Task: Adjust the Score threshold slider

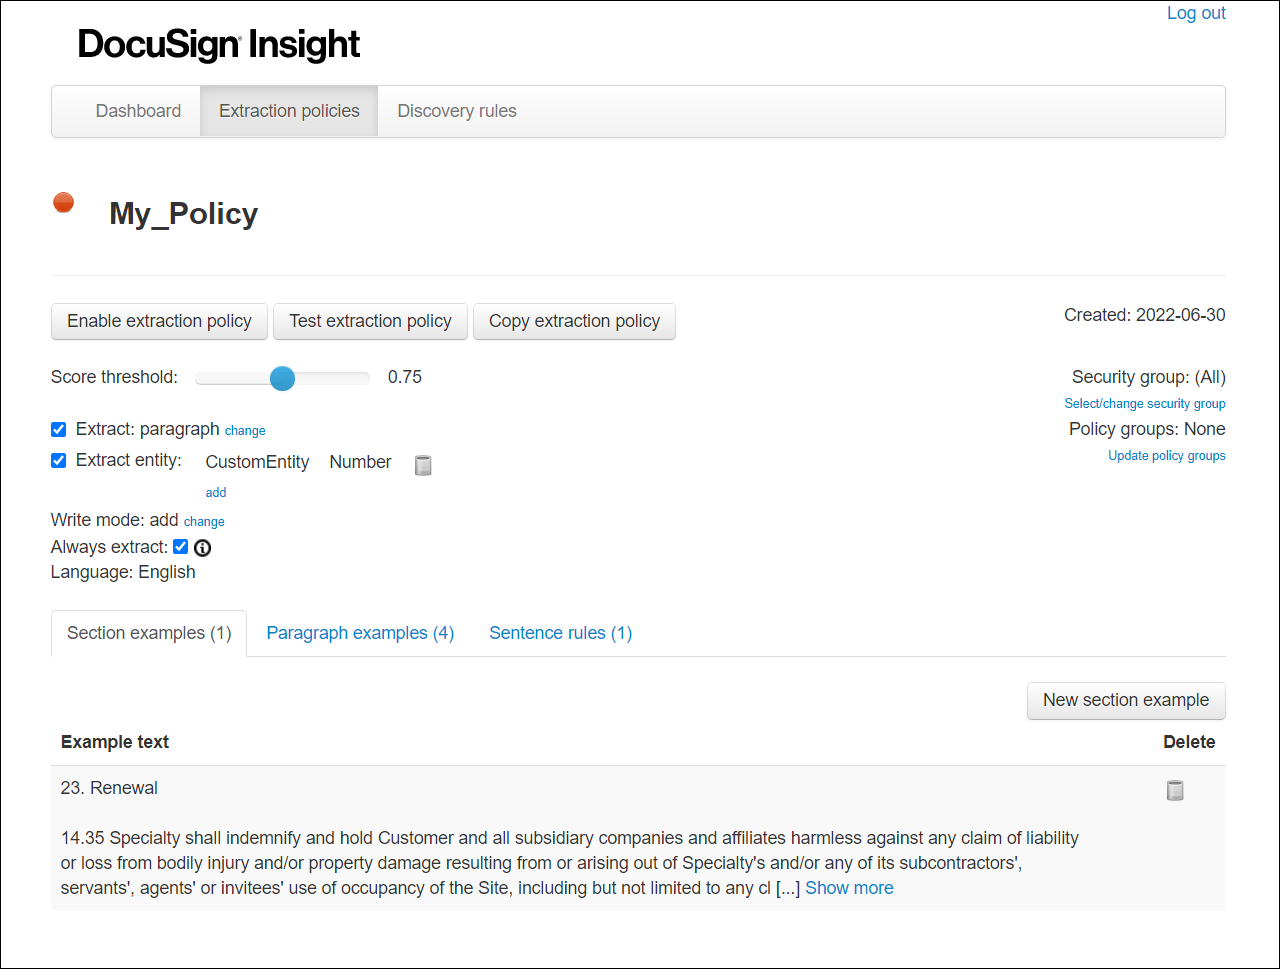Action: (283, 378)
